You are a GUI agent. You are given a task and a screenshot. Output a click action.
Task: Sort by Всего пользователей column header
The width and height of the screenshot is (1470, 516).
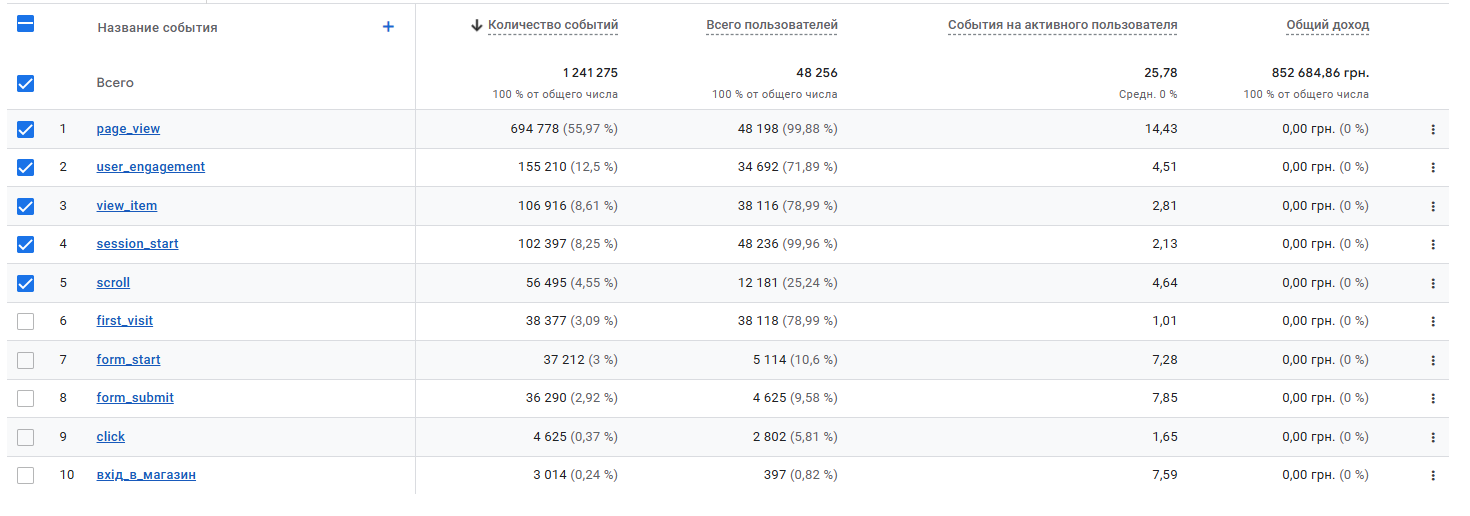point(771,25)
